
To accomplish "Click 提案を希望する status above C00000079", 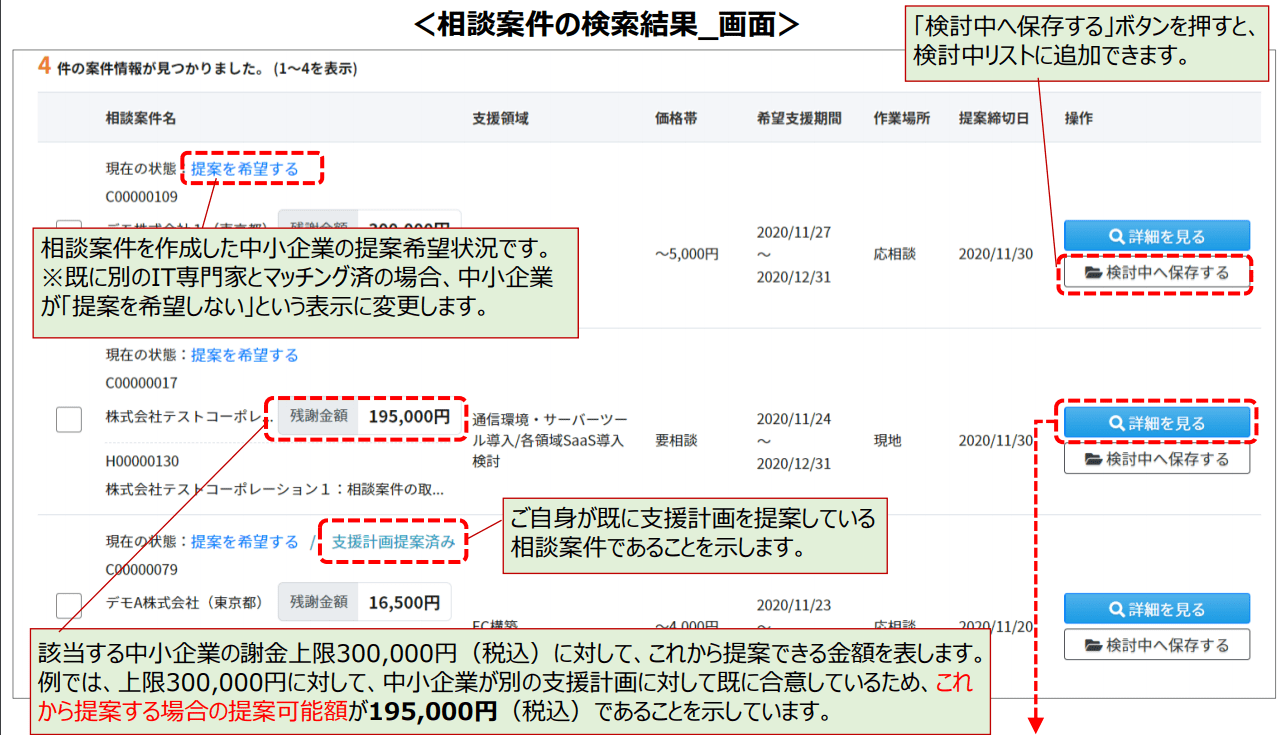I will (x=245, y=541).
